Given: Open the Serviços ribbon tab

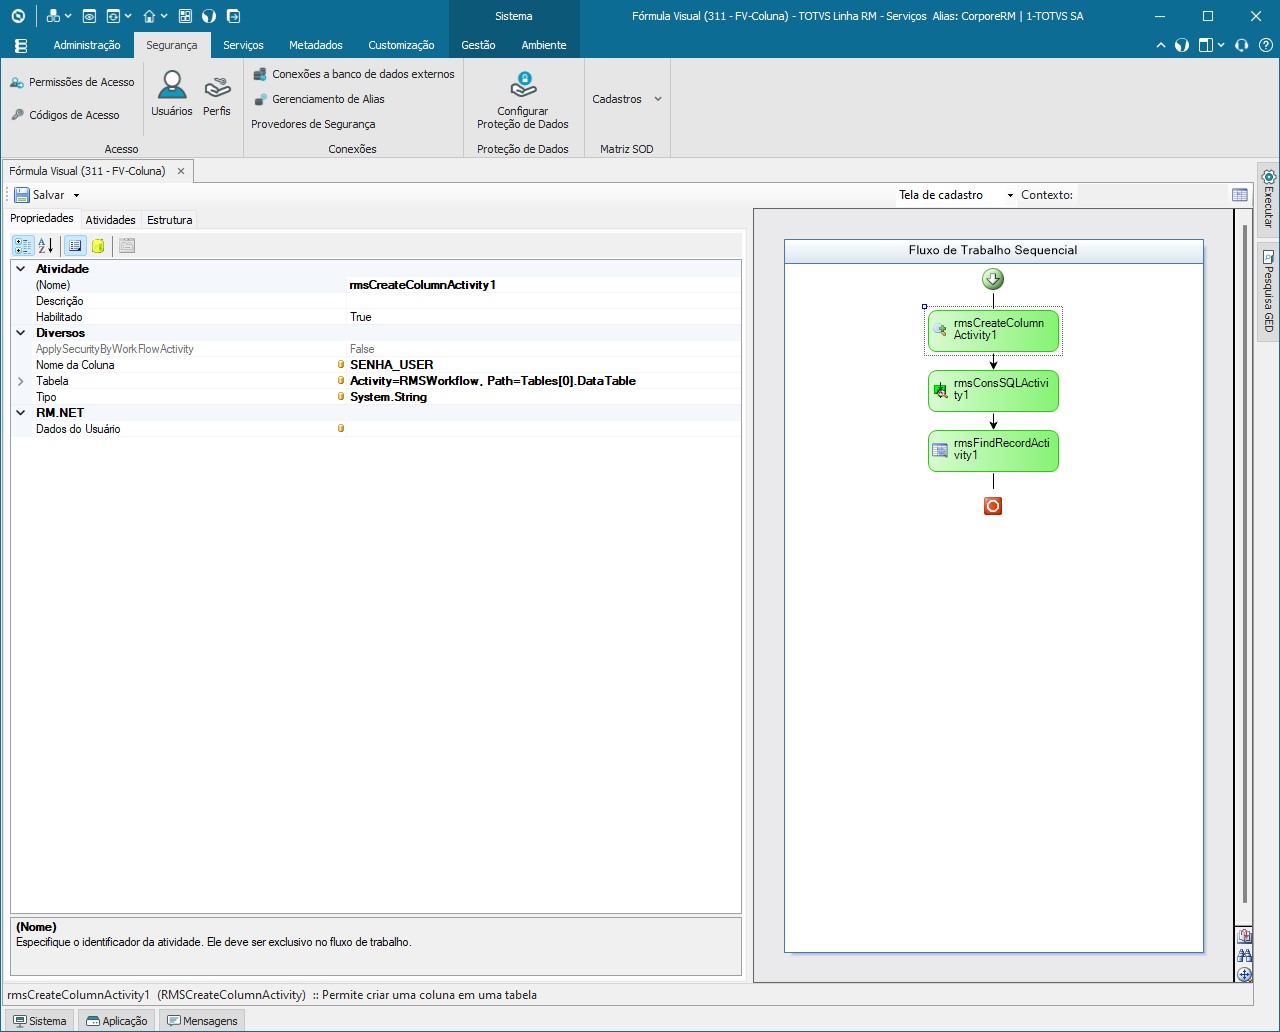Looking at the screenshot, I should pyautogui.click(x=243, y=45).
